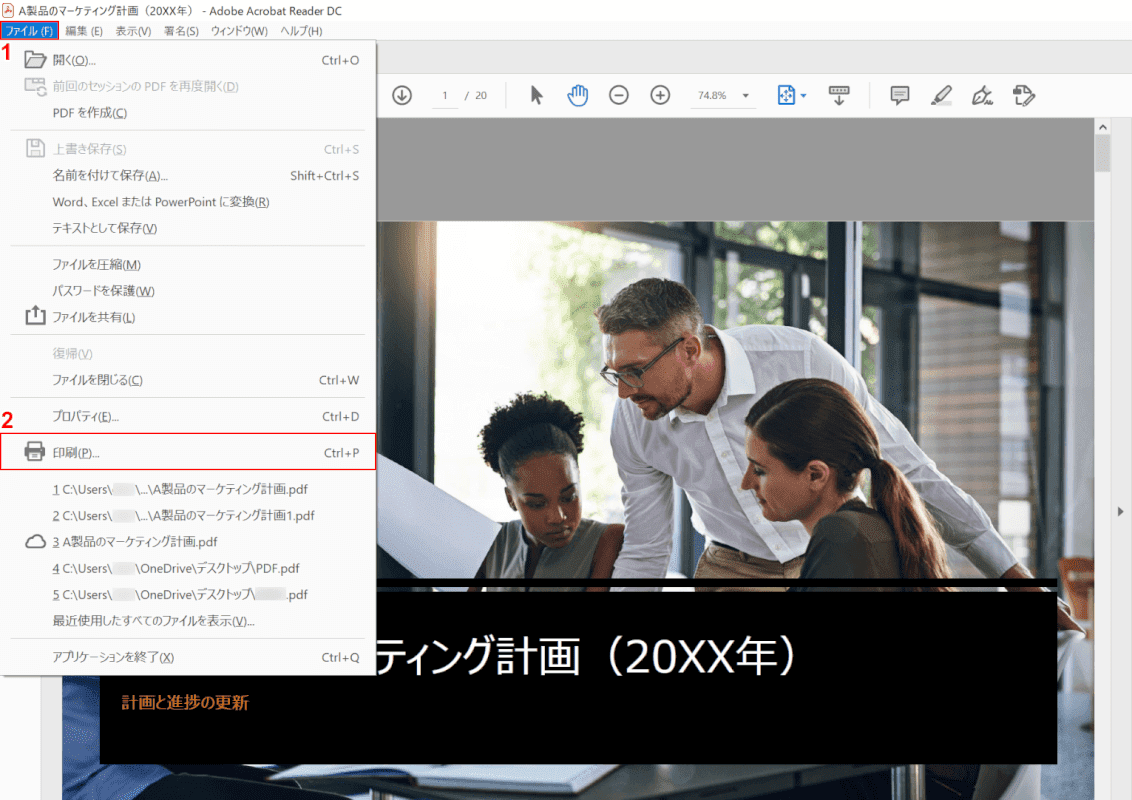This screenshot has width=1132, height=800.
Task: Click the Acrobat PDF icon in title bar
Action: point(8,10)
